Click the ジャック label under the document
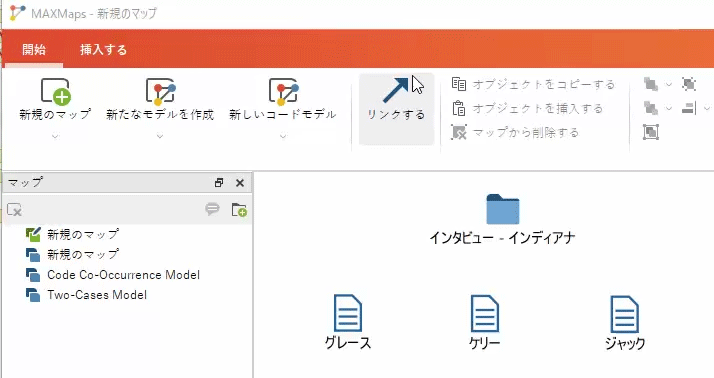 625,343
